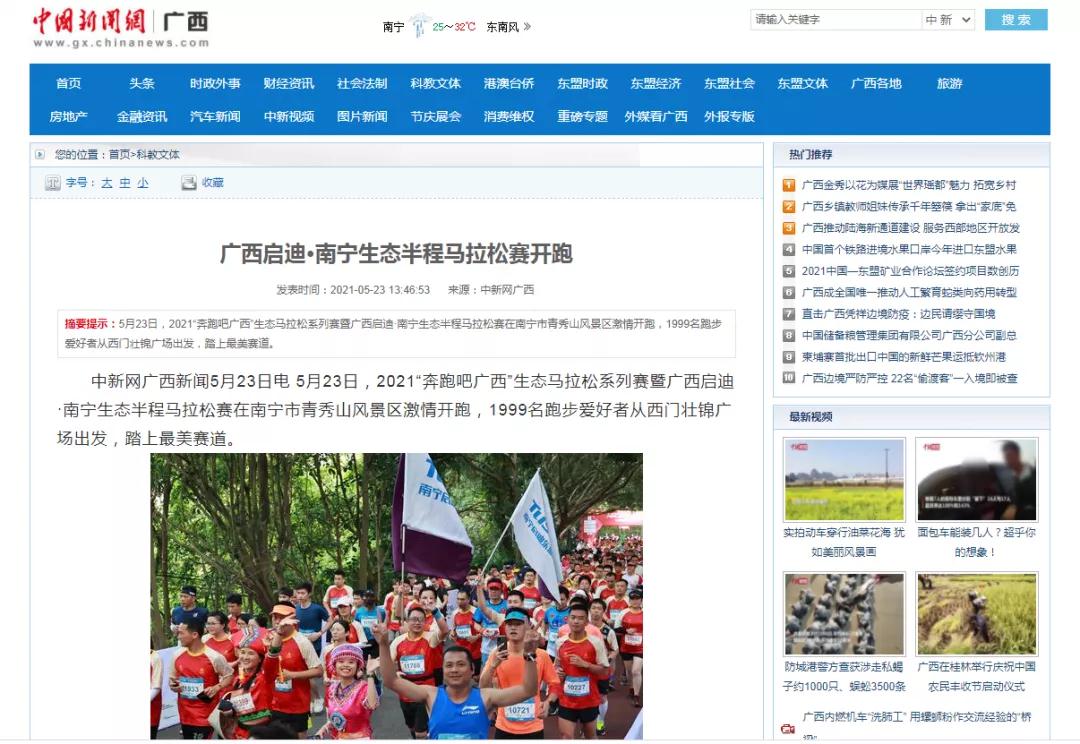1080x744 pixels.
Task: Set font size to 大
Action: coord(107,183)
